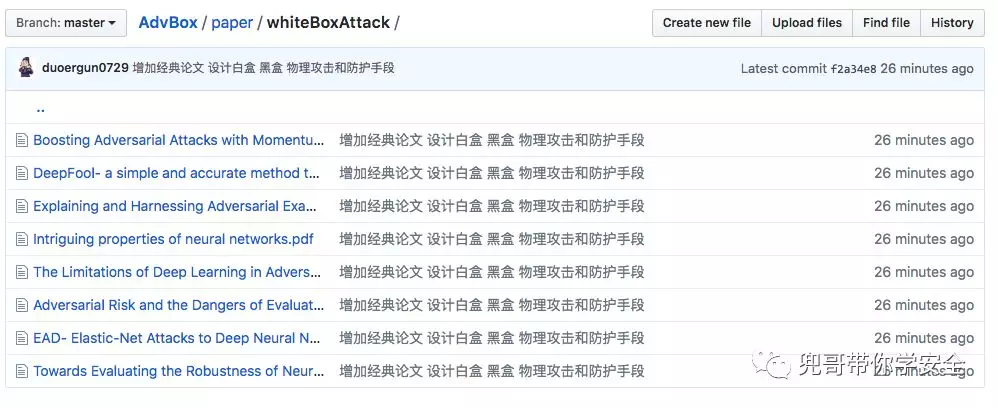
Task: Open Intriguing properties of neural networks.pdf
Action: tap(173, 239)
